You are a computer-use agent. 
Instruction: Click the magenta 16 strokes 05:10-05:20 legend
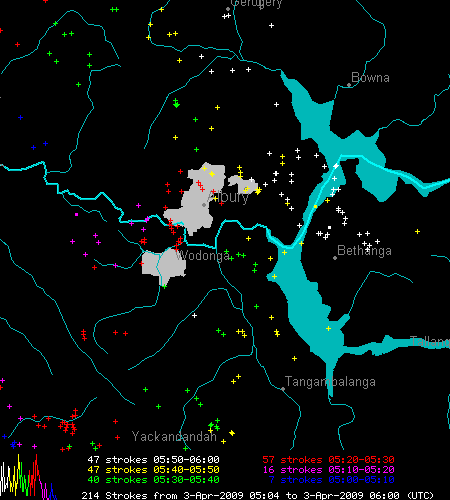[x=328, y=470]
